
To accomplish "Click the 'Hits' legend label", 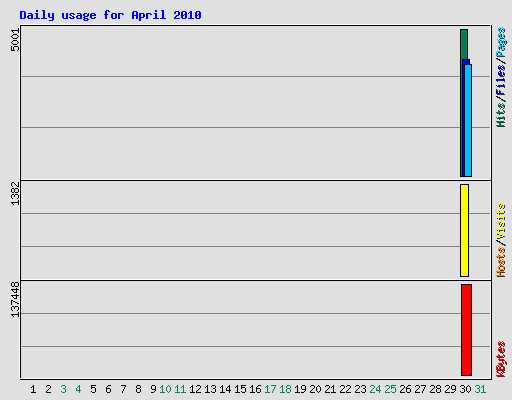I will click(501, 115).
